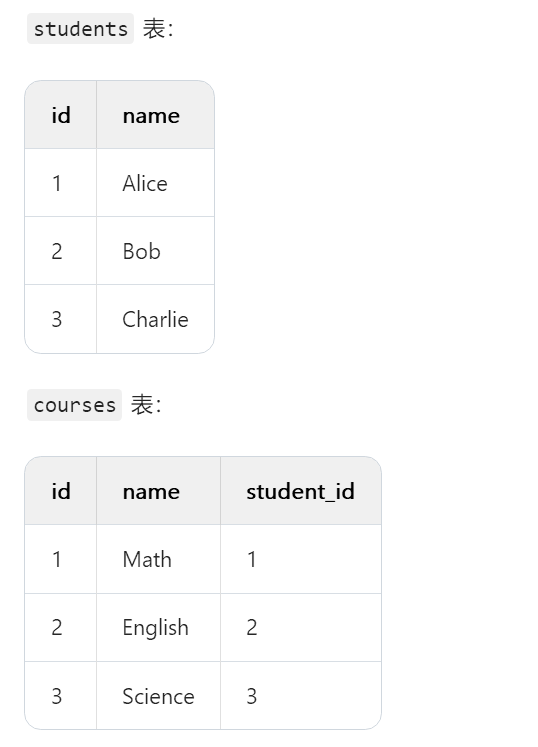Select id value 3 in Charlie row

[x=61, y=319]
